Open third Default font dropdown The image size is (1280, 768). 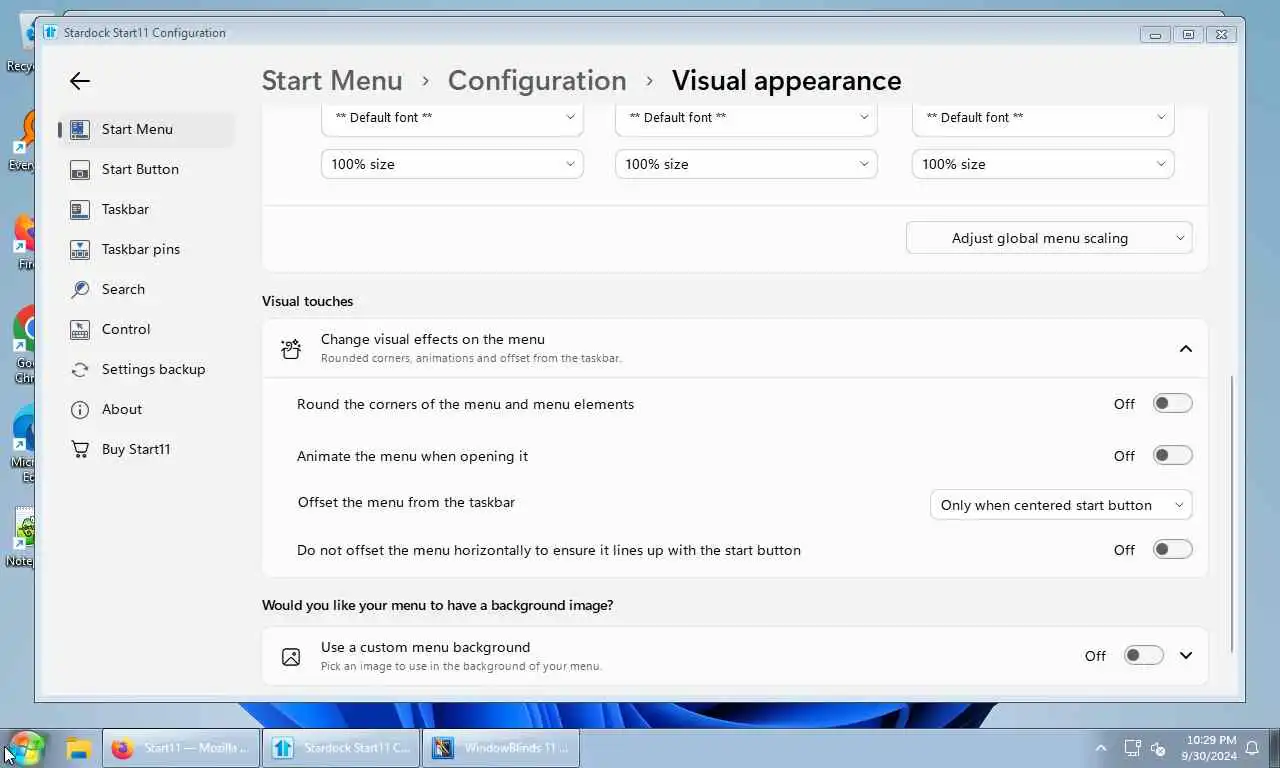pos(1043,118)
